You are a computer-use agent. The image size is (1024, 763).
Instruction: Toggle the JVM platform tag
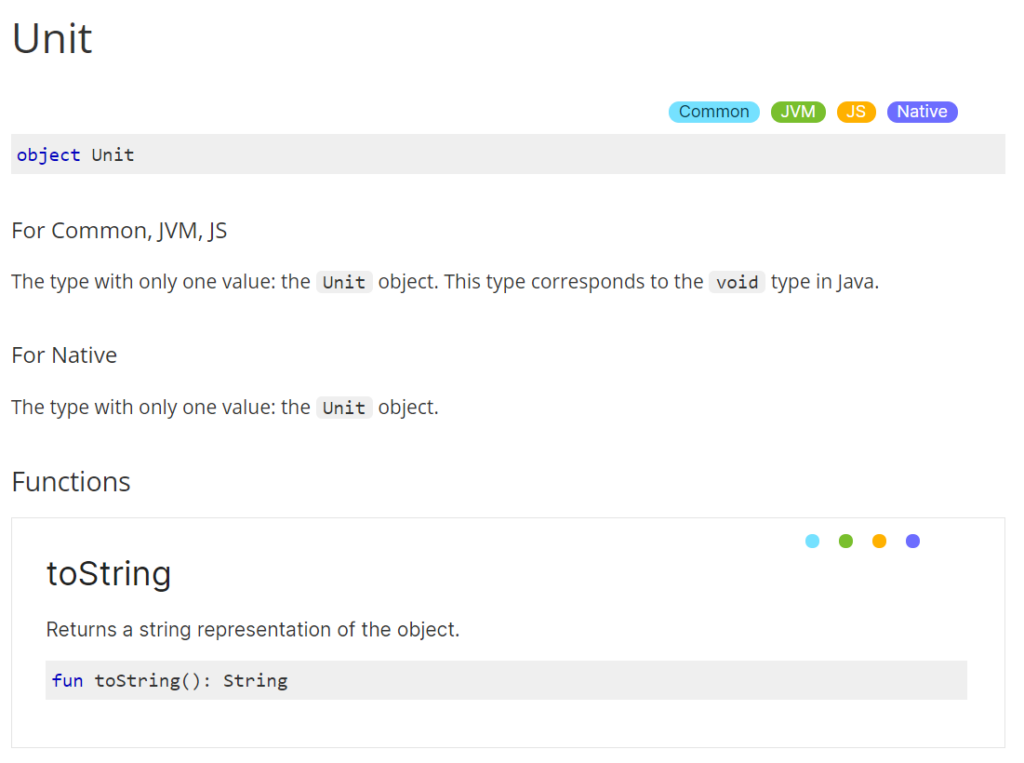click(797, 112)
